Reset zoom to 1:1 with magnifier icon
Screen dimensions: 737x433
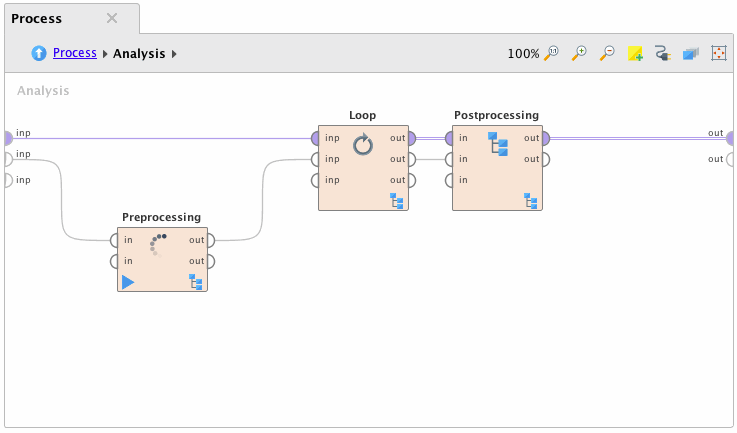(x=551, y=54)
